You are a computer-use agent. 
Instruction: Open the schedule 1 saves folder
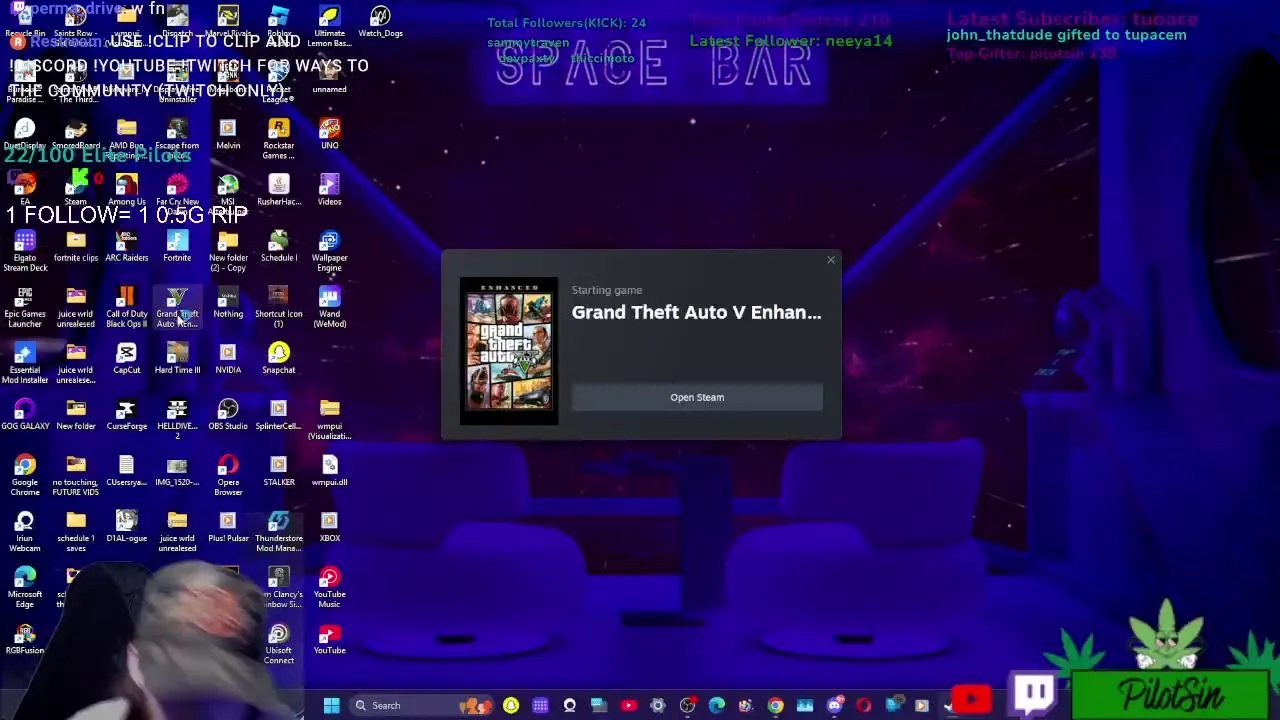[76, 530]
